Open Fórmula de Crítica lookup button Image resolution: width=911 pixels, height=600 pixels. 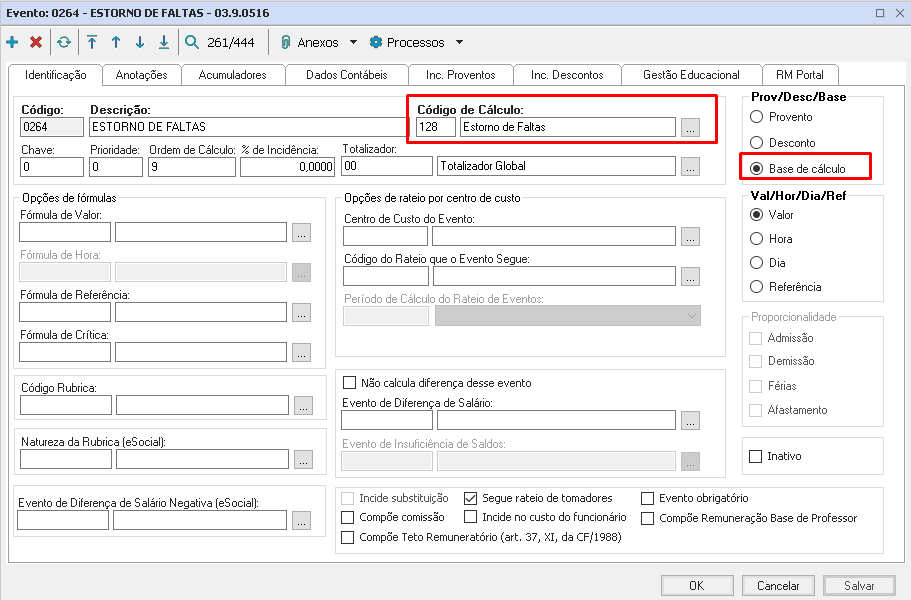301,353
